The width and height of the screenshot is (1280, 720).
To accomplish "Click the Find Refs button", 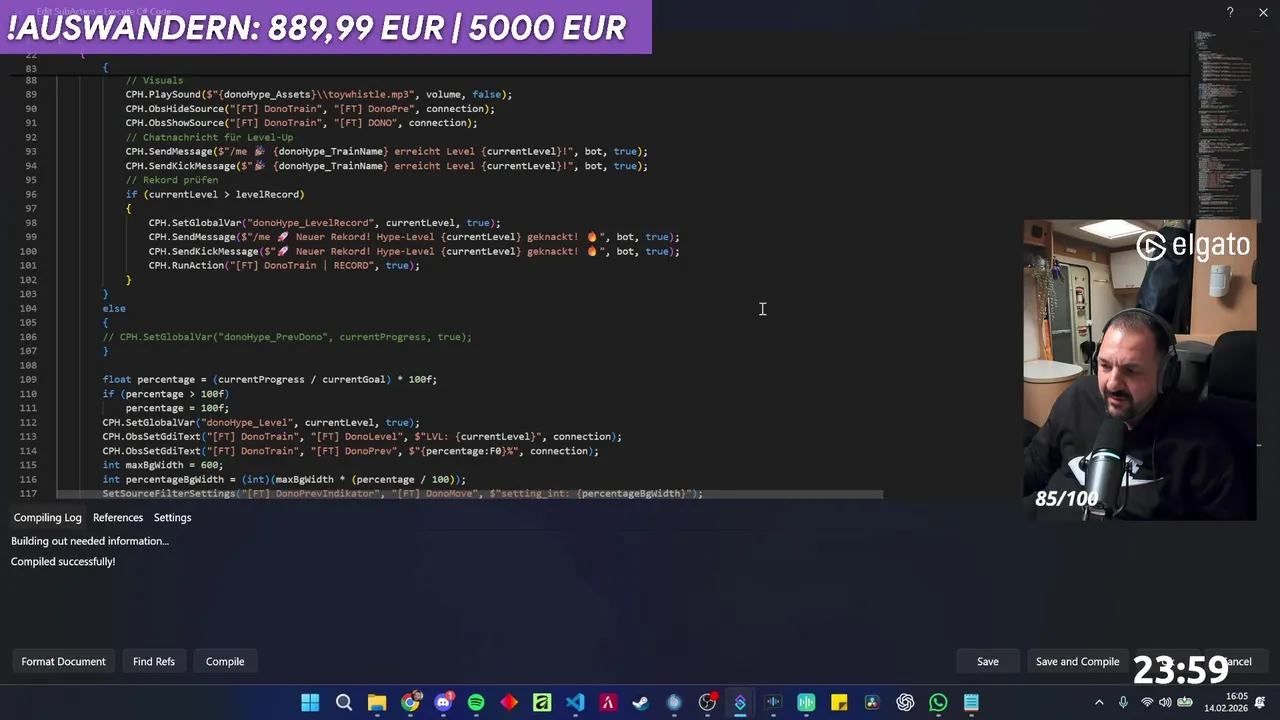I will pos(154,661).
